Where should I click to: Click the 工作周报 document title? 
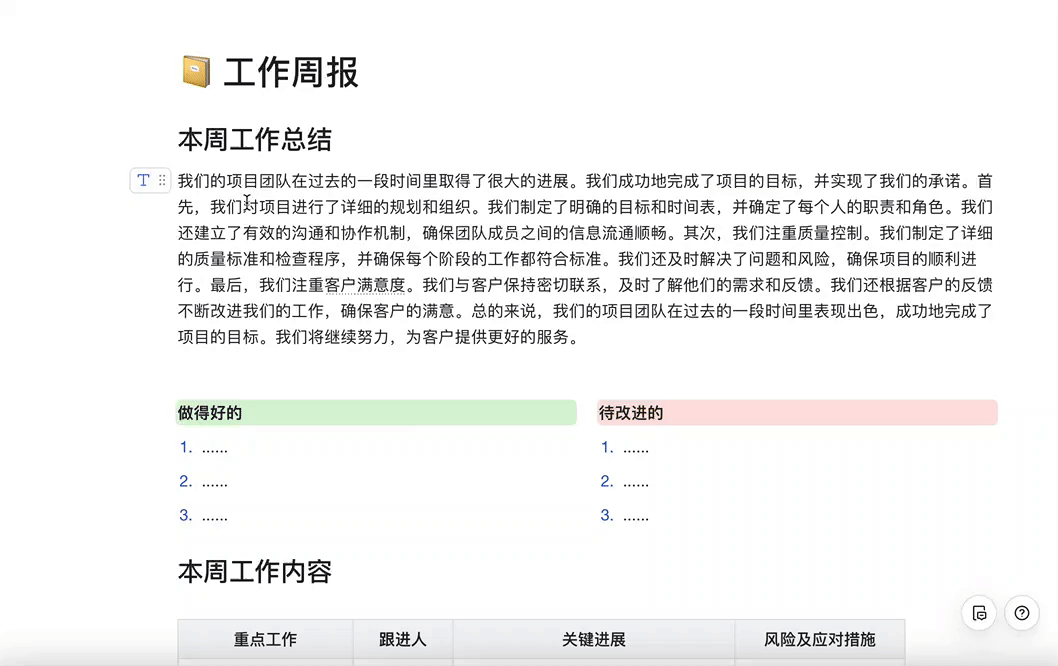(291, 72)
